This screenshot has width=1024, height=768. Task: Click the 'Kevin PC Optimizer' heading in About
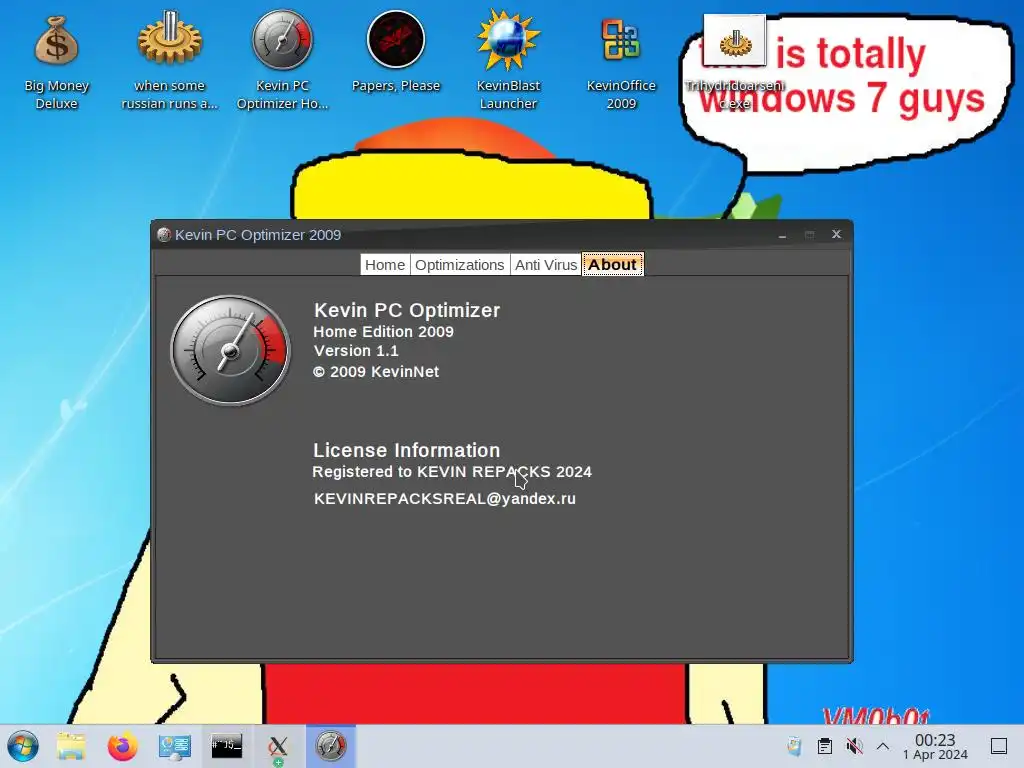407,310
